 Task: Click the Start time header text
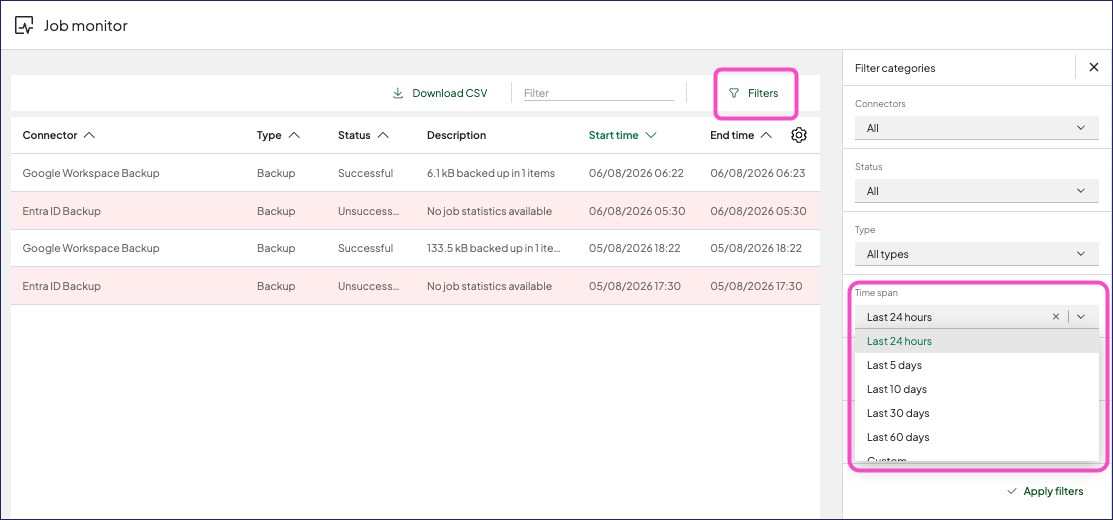tap(613, 135)
